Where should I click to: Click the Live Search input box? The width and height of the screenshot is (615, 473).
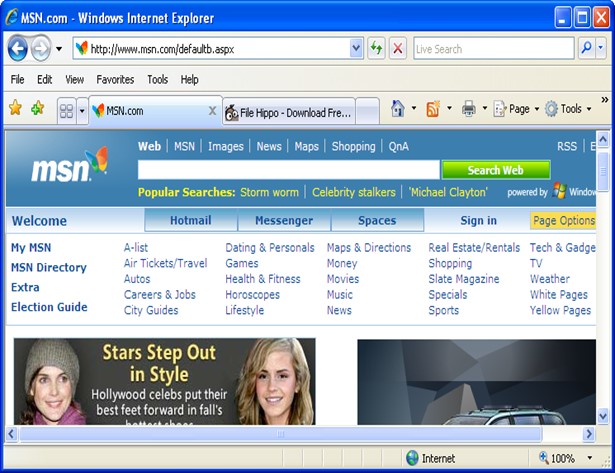(494, 49)
